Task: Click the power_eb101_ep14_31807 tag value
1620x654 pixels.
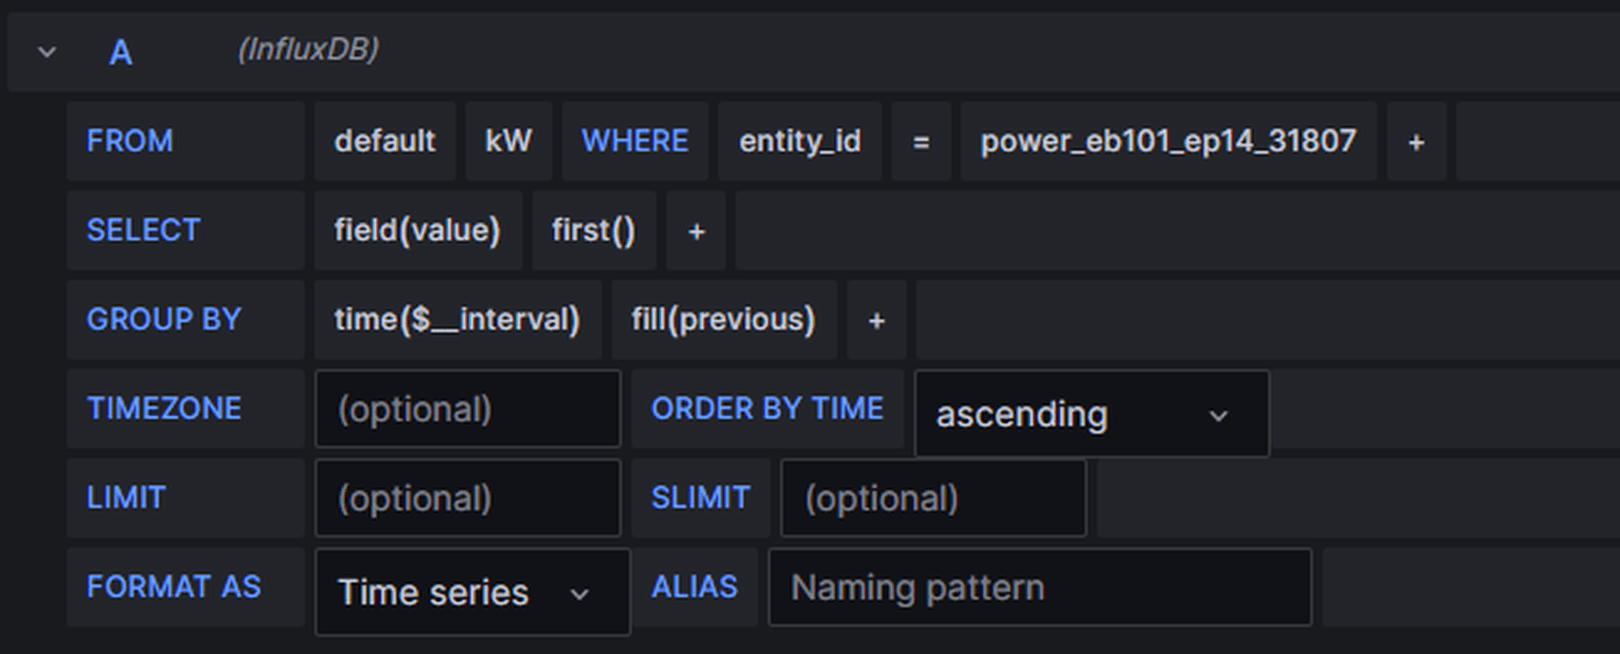Action: tap(1168, 141)
